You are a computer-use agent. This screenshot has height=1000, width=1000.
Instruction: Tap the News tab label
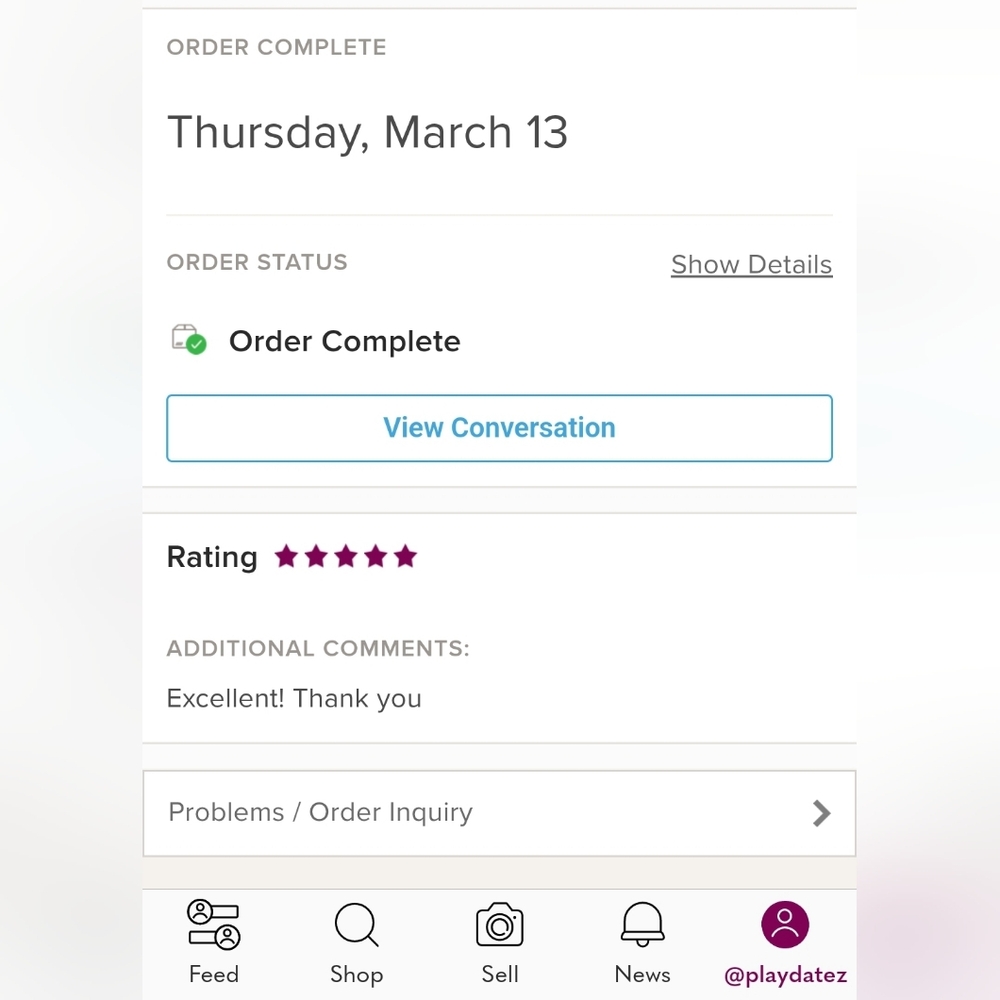(642, 974)
